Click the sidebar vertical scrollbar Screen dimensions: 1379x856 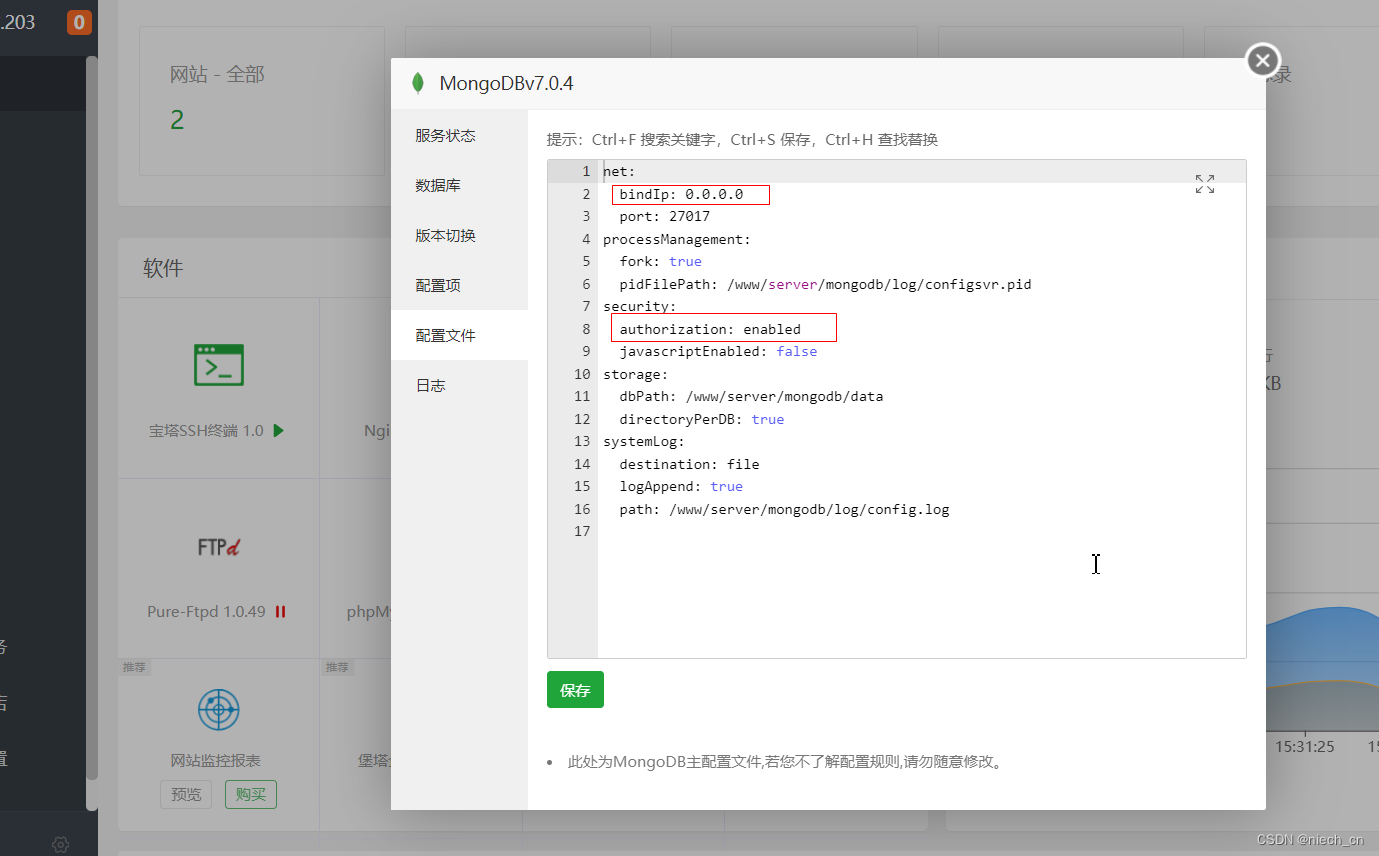click(92, 418)
